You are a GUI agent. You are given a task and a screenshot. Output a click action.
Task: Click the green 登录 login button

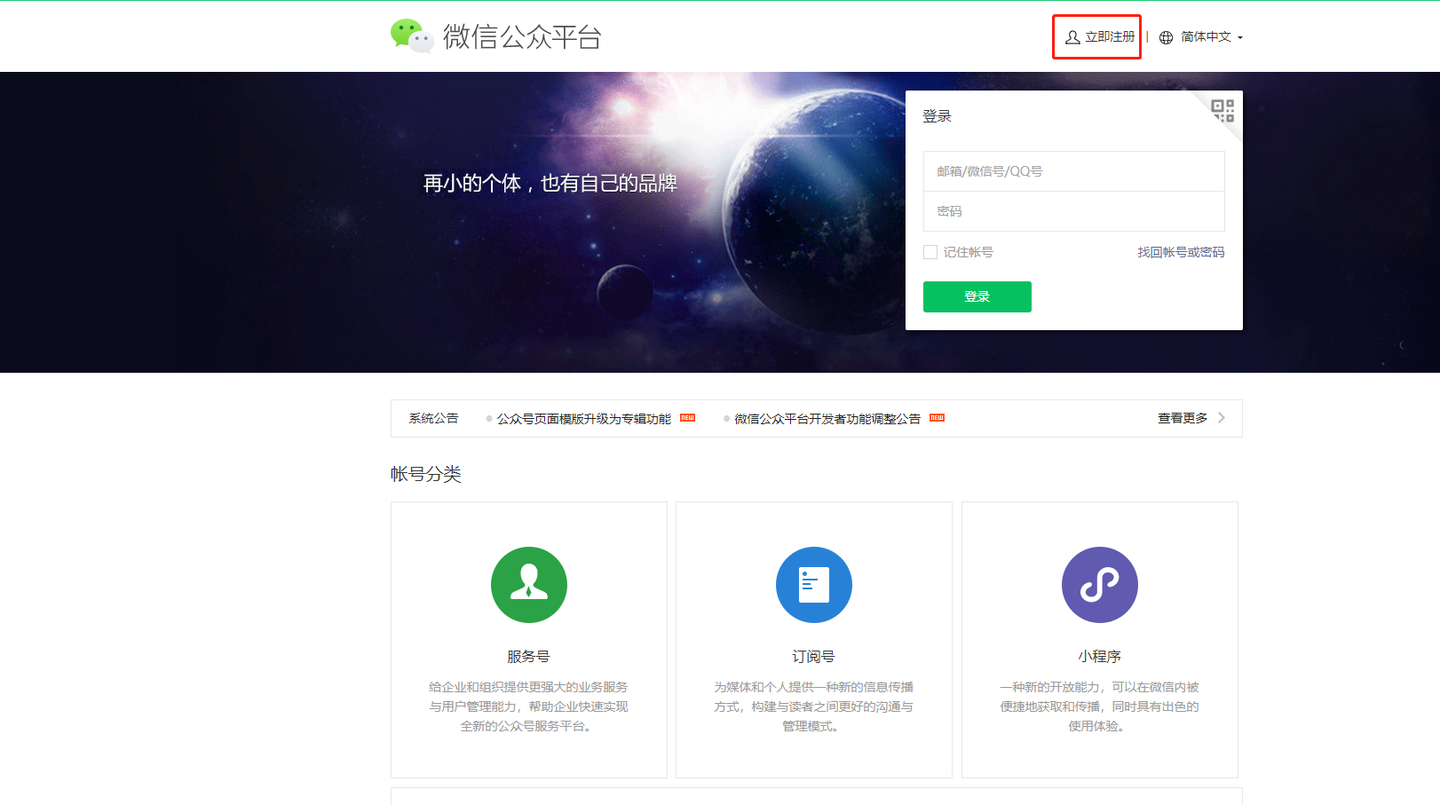point(976,296)
